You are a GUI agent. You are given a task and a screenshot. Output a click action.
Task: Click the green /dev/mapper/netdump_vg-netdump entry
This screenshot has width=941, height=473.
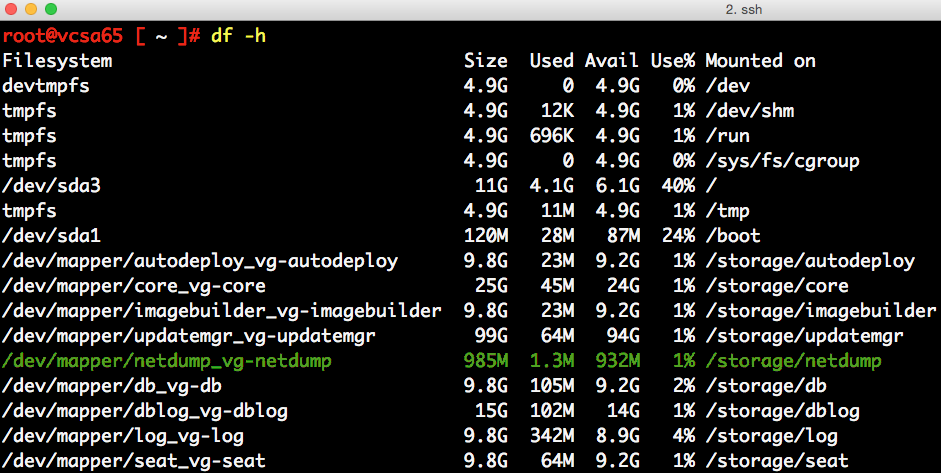[x=166, y=361]
